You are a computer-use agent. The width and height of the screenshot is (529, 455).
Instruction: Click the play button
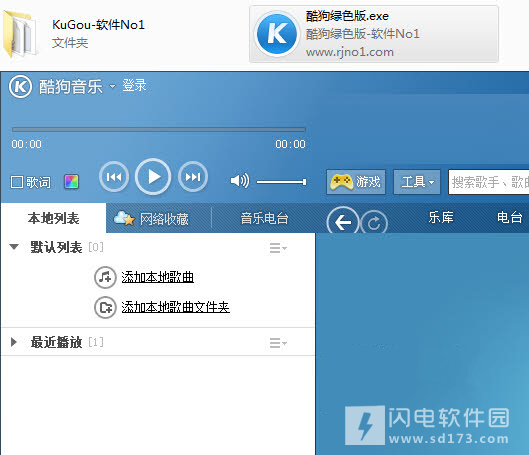coord(153,177)
